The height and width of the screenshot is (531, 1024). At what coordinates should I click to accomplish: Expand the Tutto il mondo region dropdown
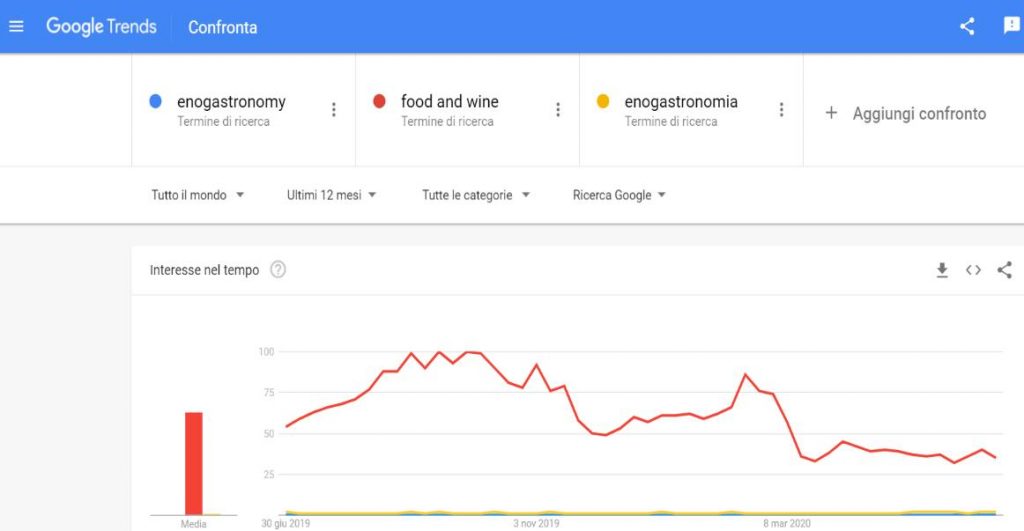[x=198, y=195]
